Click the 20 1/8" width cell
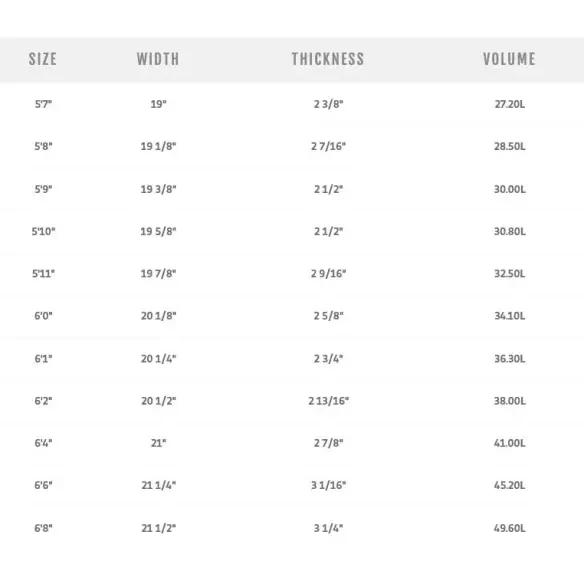 158,316
